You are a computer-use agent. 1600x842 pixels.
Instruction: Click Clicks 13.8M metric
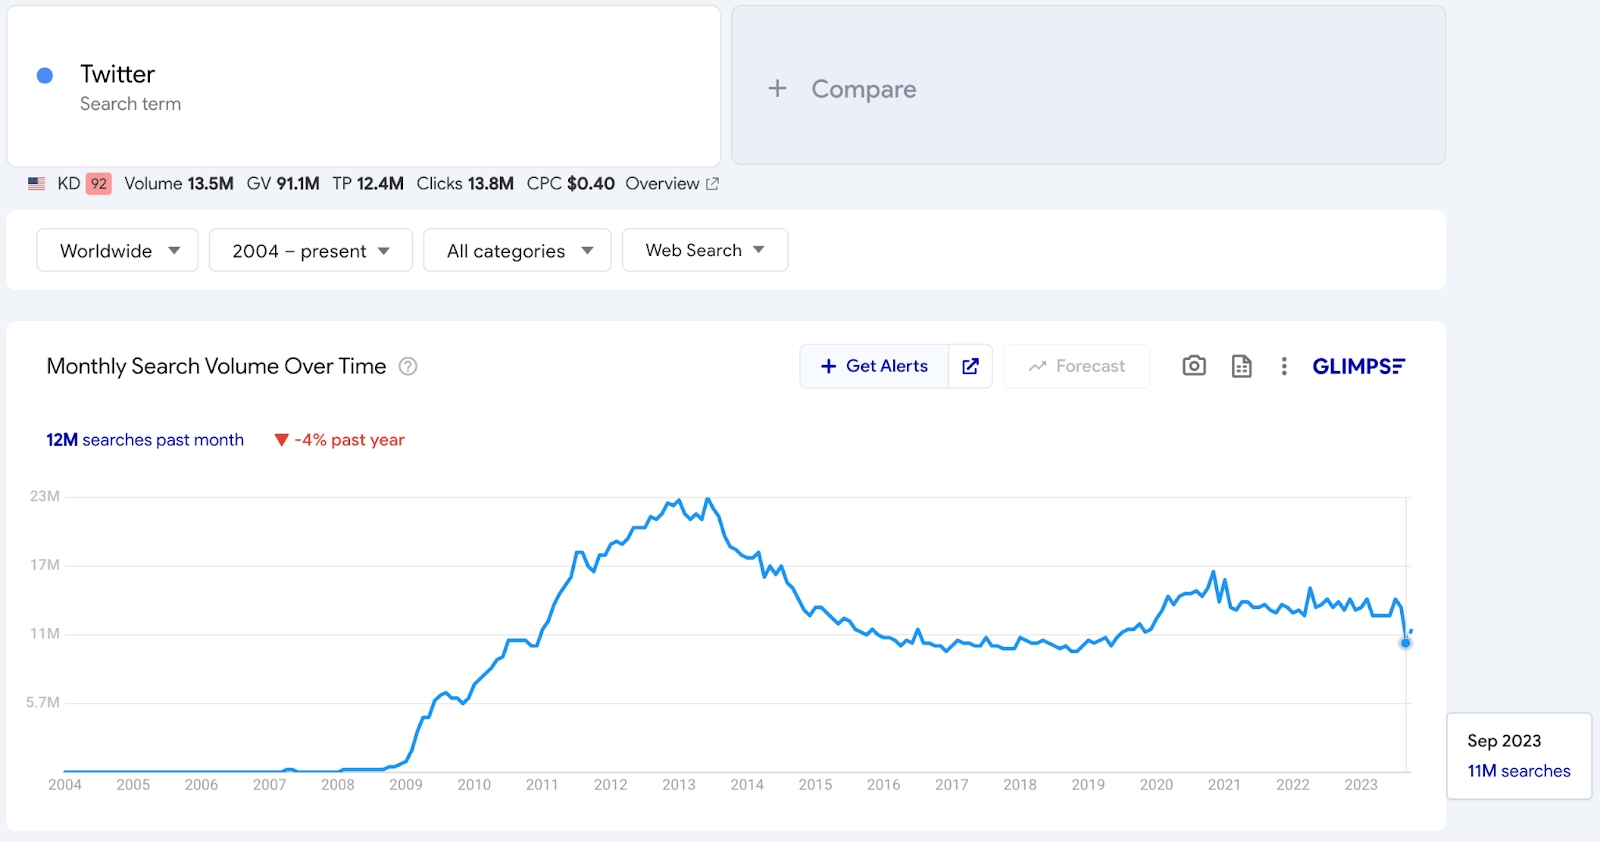[465, 184]
